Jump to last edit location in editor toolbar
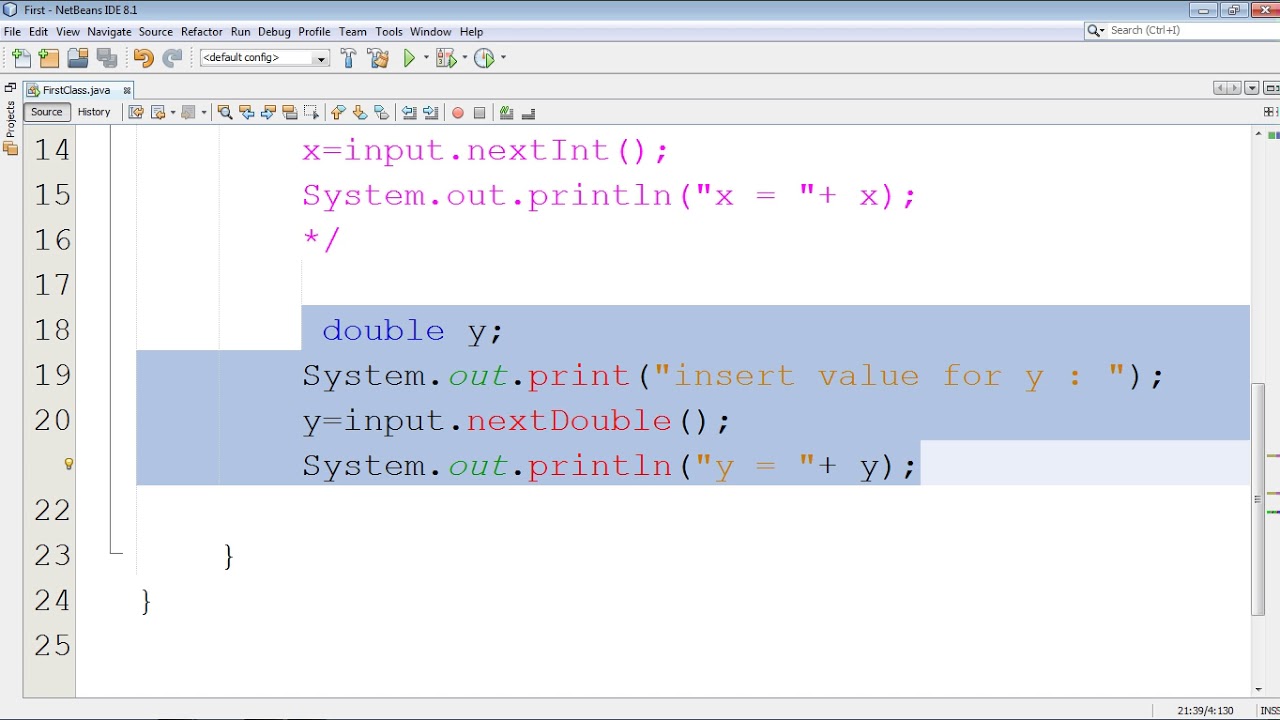This screenshot has height=720, width=1280. 136,113
